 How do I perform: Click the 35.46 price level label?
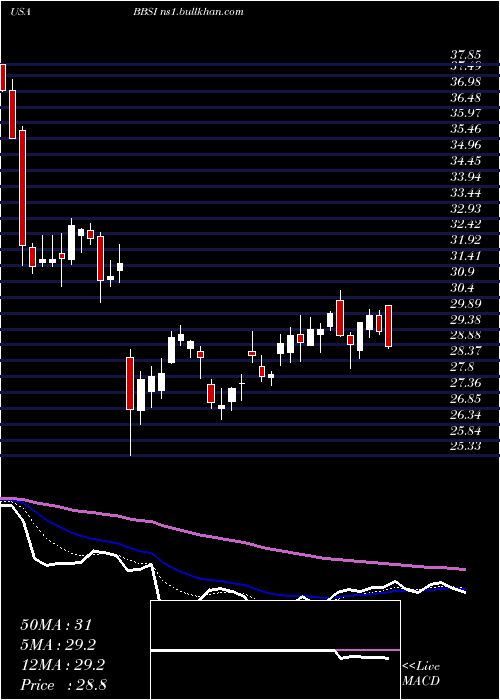(x=466, y=129)
